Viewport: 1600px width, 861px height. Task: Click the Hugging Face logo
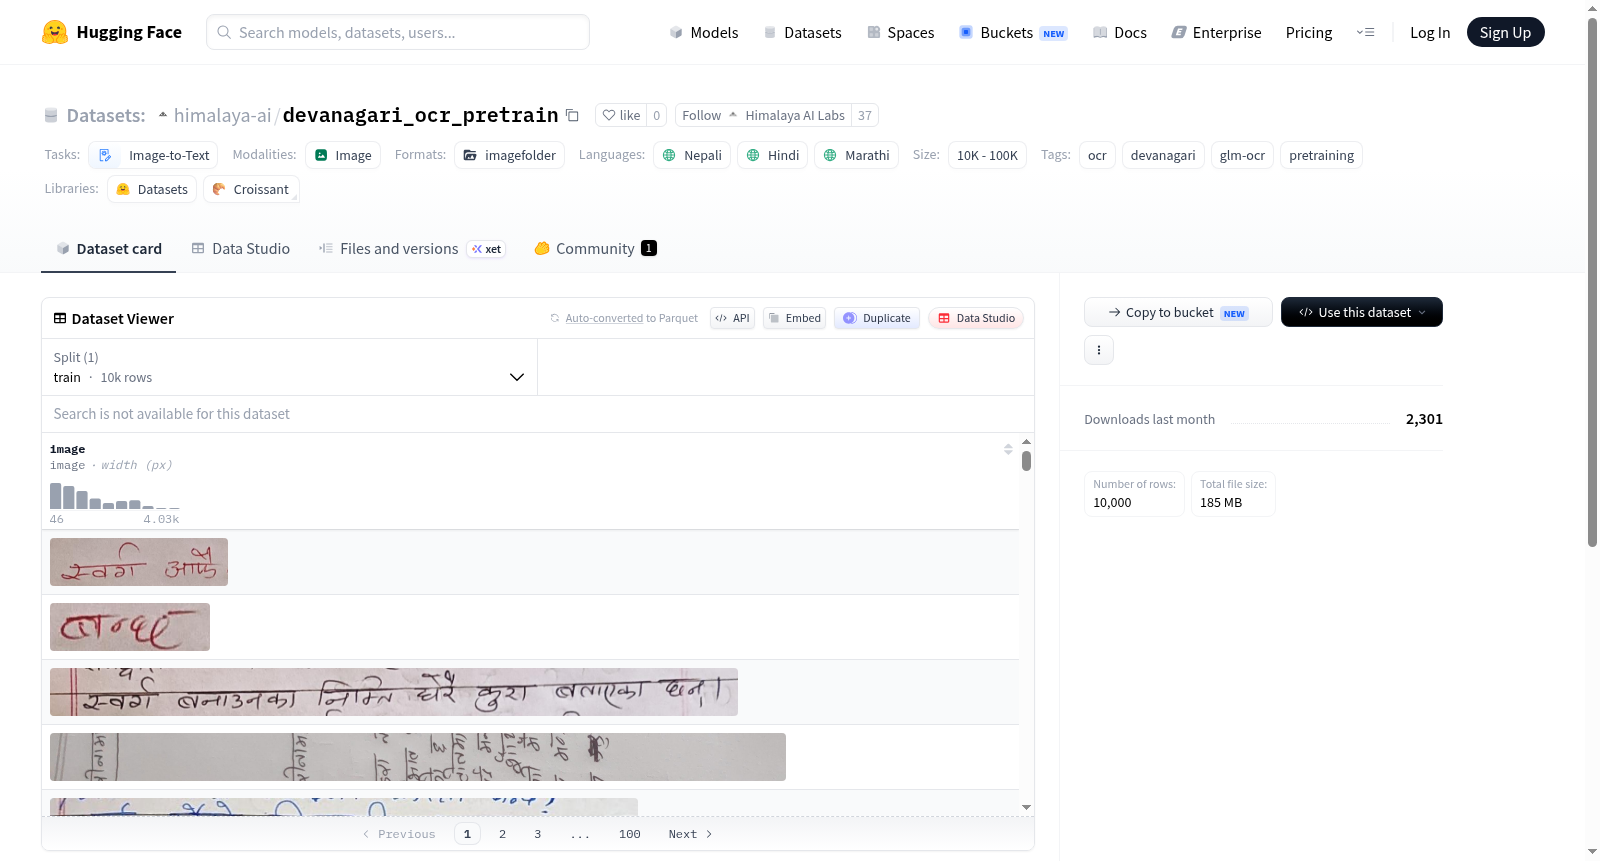click(111, 32)
